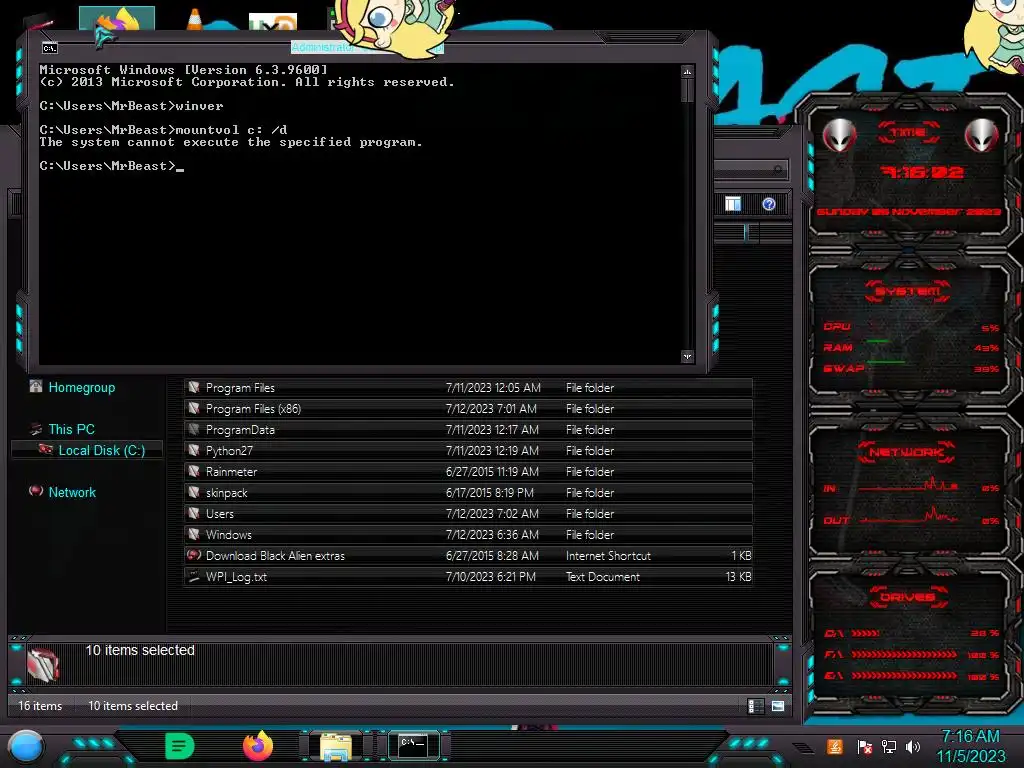Switch Explorer to details view
Screen dimensions: 1024x768
(756, 706)
